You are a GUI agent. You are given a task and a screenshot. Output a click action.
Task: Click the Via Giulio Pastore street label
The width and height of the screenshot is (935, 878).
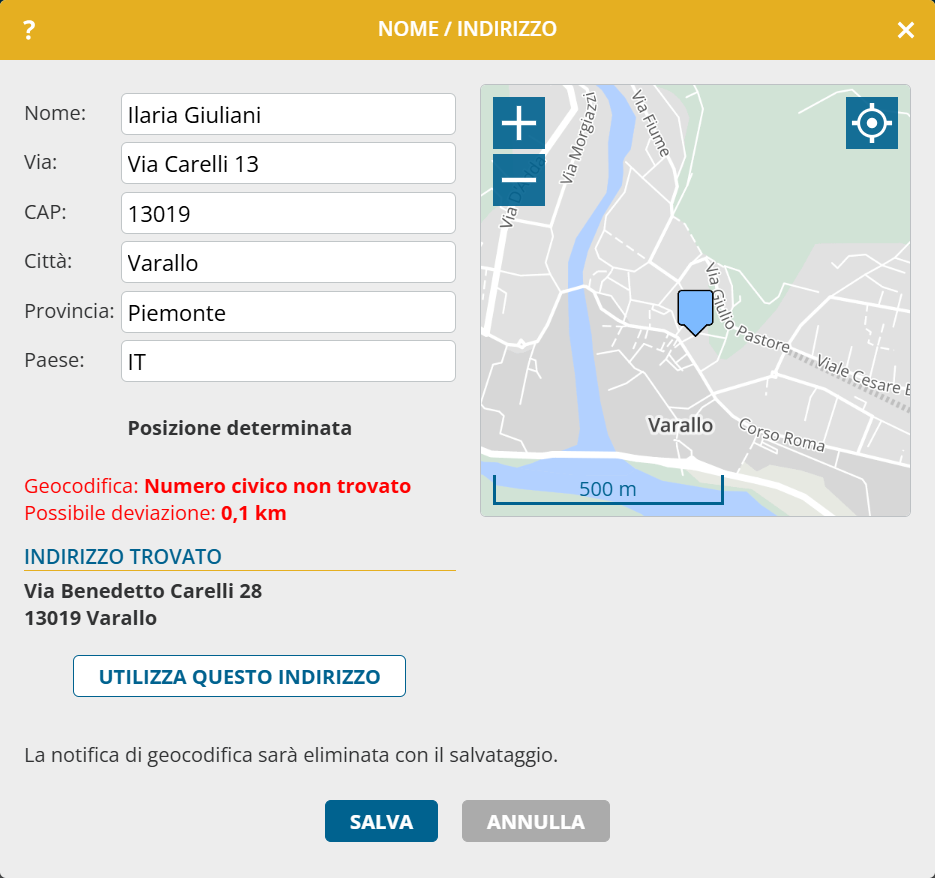pyautogui.click(x=749, y=308)
